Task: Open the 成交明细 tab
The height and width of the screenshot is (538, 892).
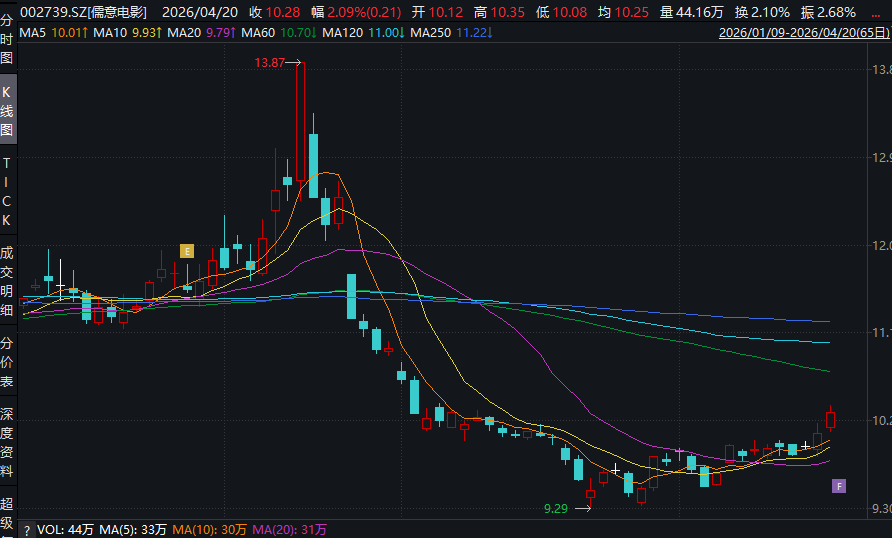Action: tap(7, 281)
